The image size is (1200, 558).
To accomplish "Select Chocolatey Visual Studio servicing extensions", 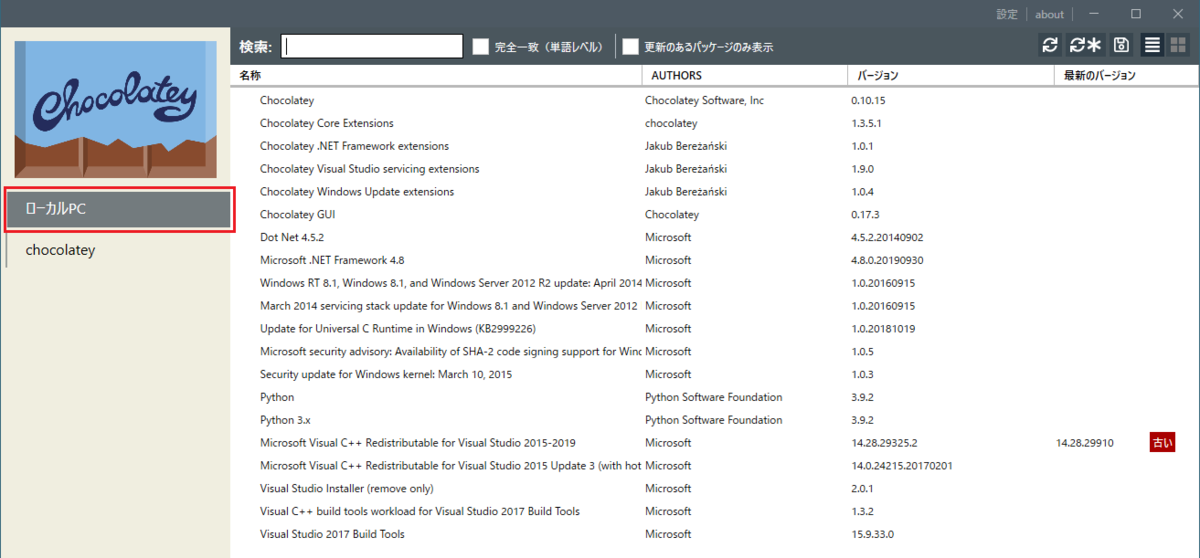I will 715,169.
